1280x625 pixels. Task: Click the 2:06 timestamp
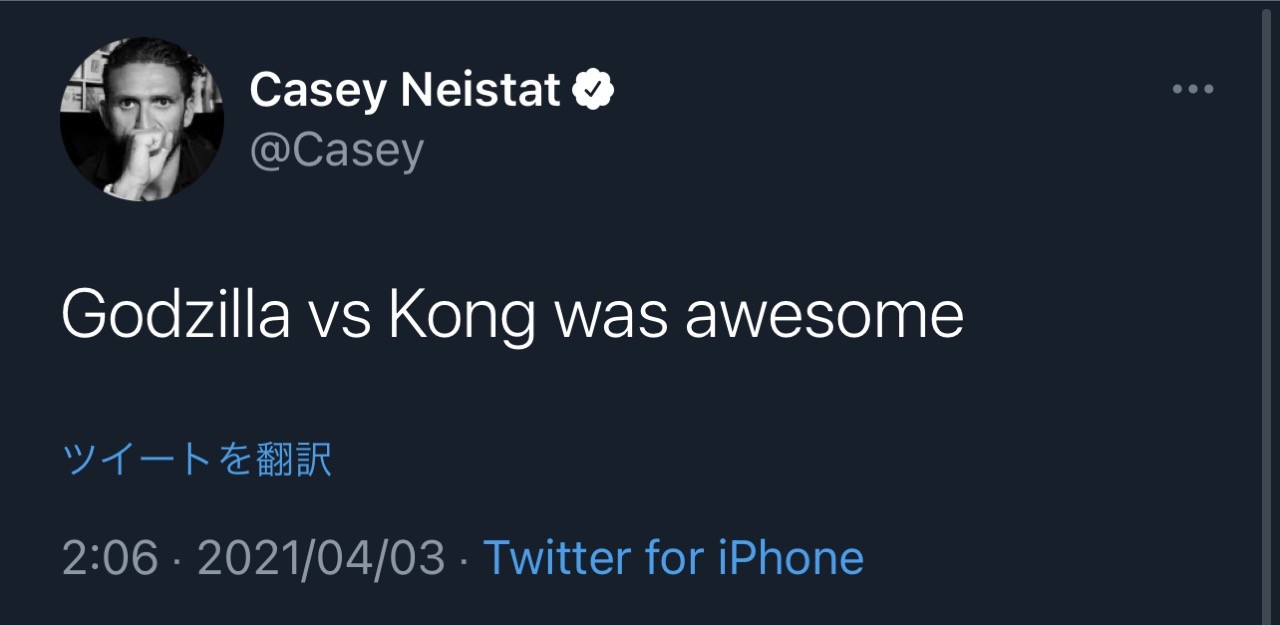pyautogui.click(x=110, y=557)
